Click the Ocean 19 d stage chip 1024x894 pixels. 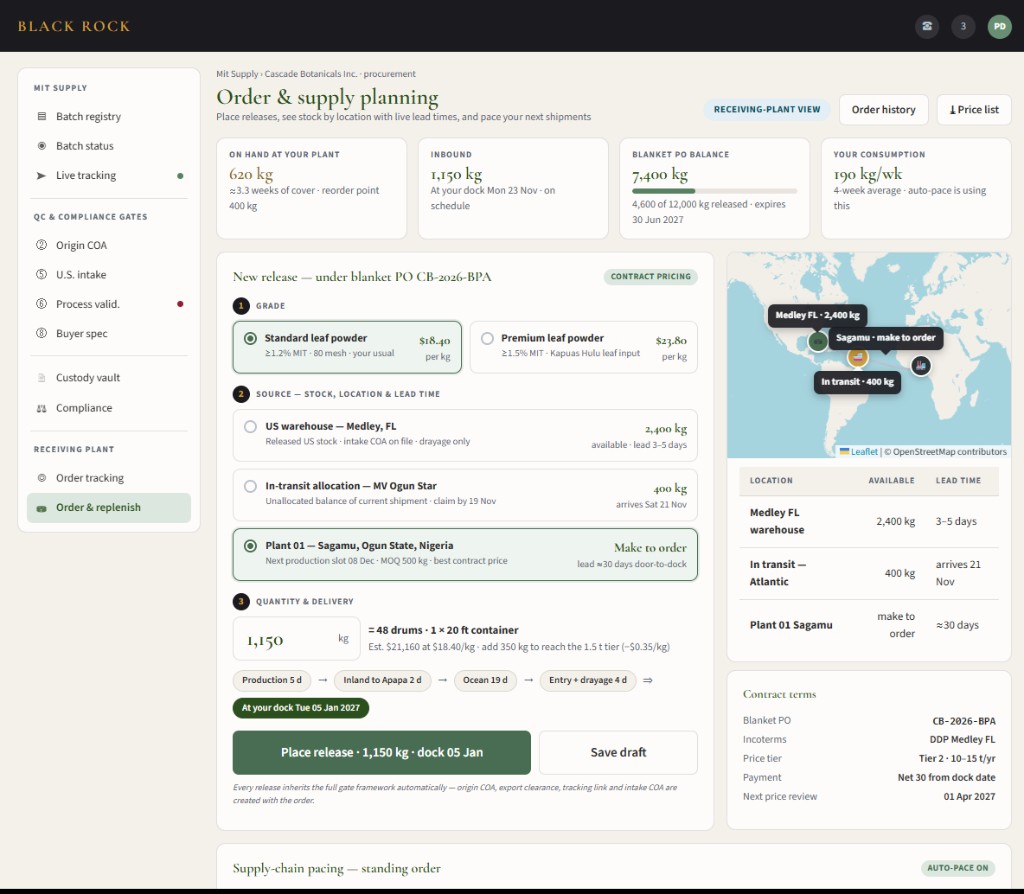coord(485,680)
